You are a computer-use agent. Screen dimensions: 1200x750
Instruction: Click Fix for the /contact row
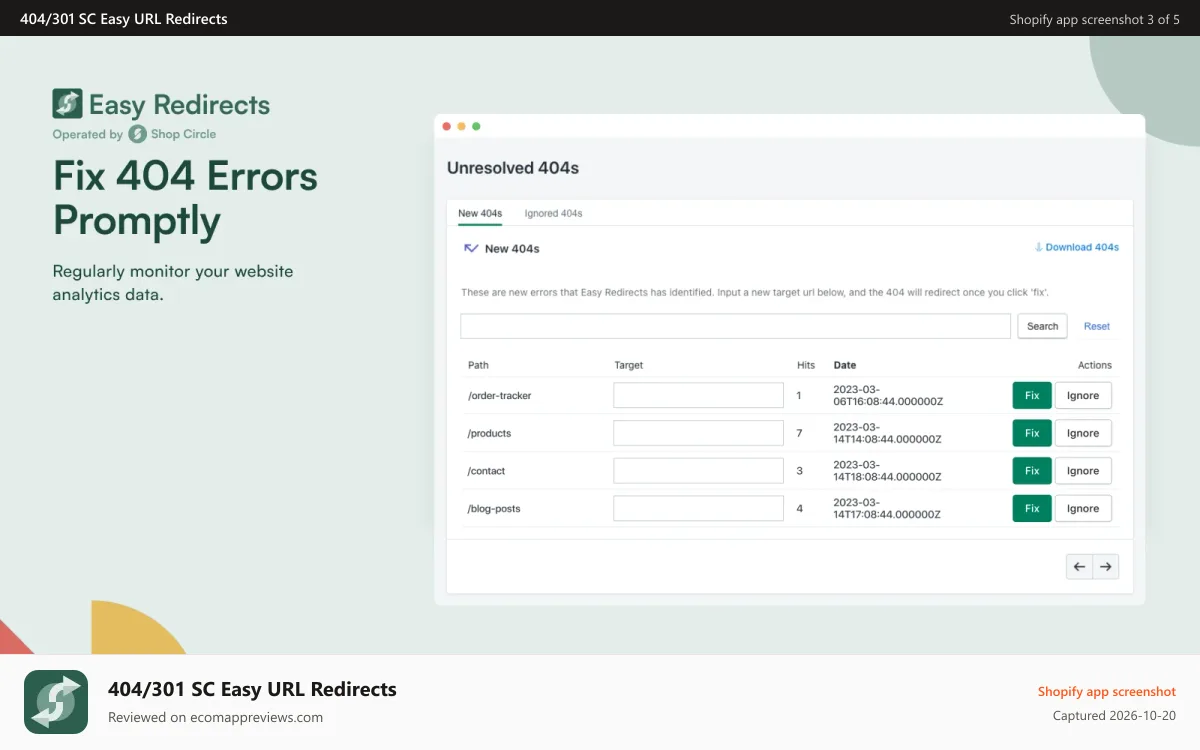1032,471
